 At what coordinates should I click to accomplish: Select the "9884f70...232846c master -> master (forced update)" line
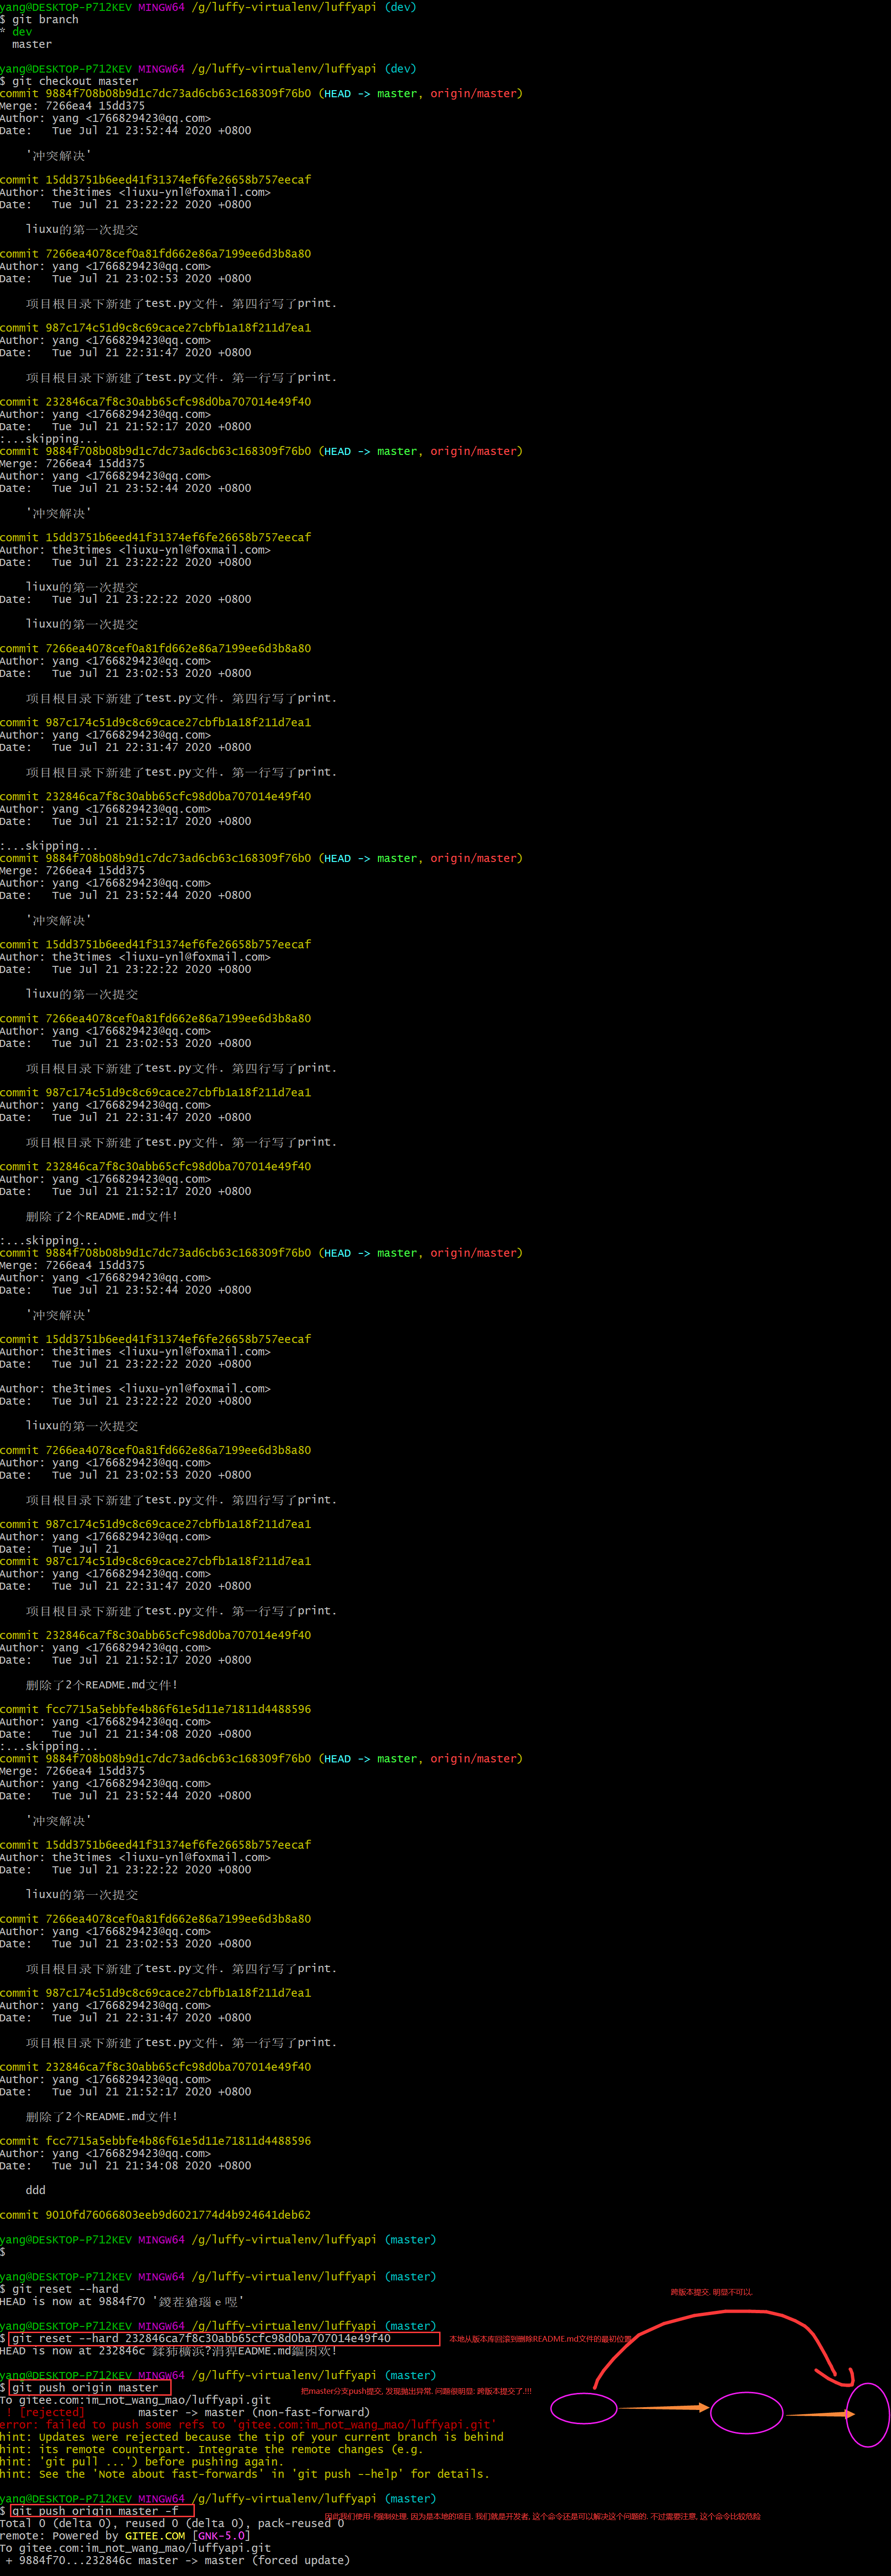177,2560
